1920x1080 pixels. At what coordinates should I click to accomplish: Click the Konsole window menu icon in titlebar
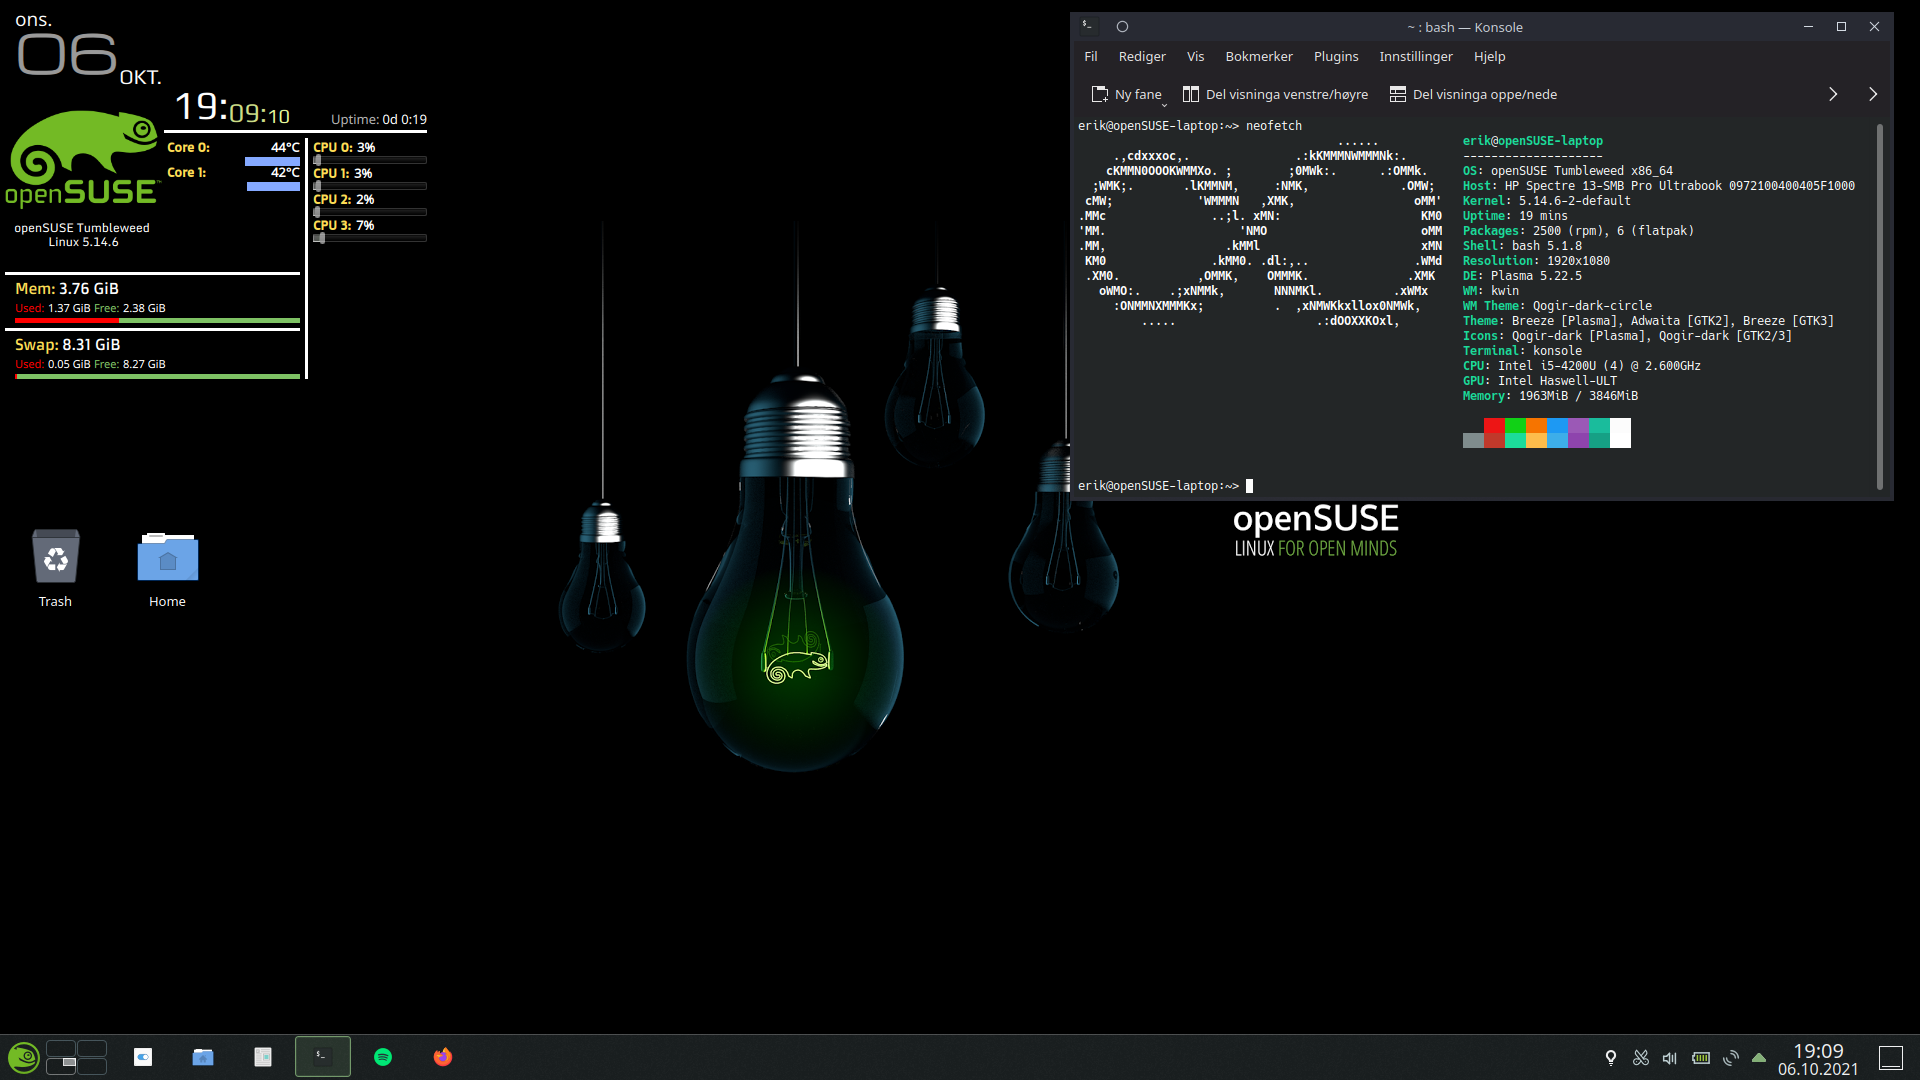click(x=1088, y=26)
